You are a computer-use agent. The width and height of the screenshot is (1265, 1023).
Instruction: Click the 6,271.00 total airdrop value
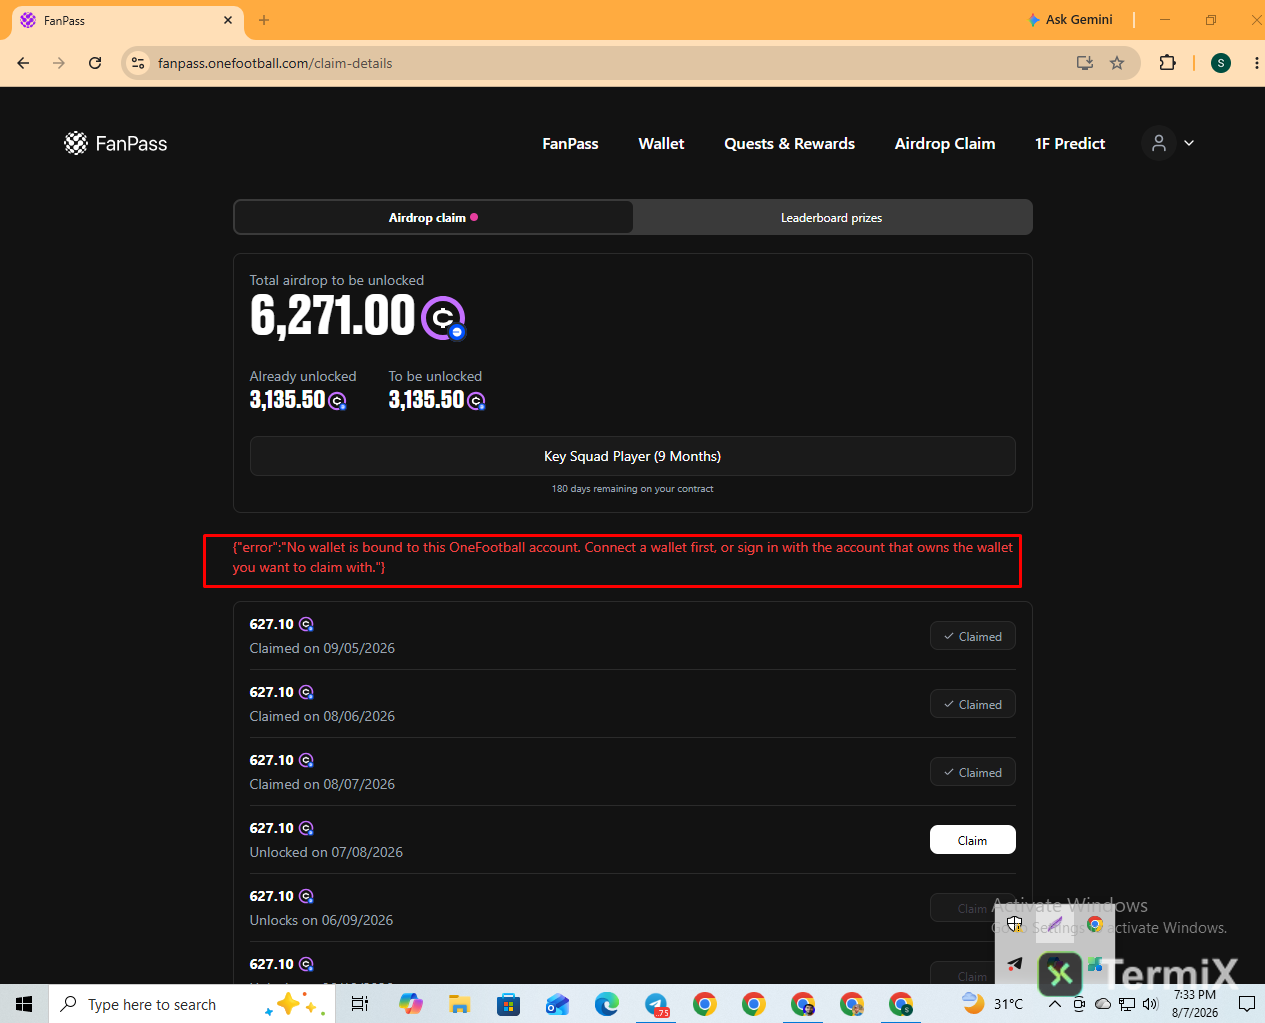coord(332,316)
